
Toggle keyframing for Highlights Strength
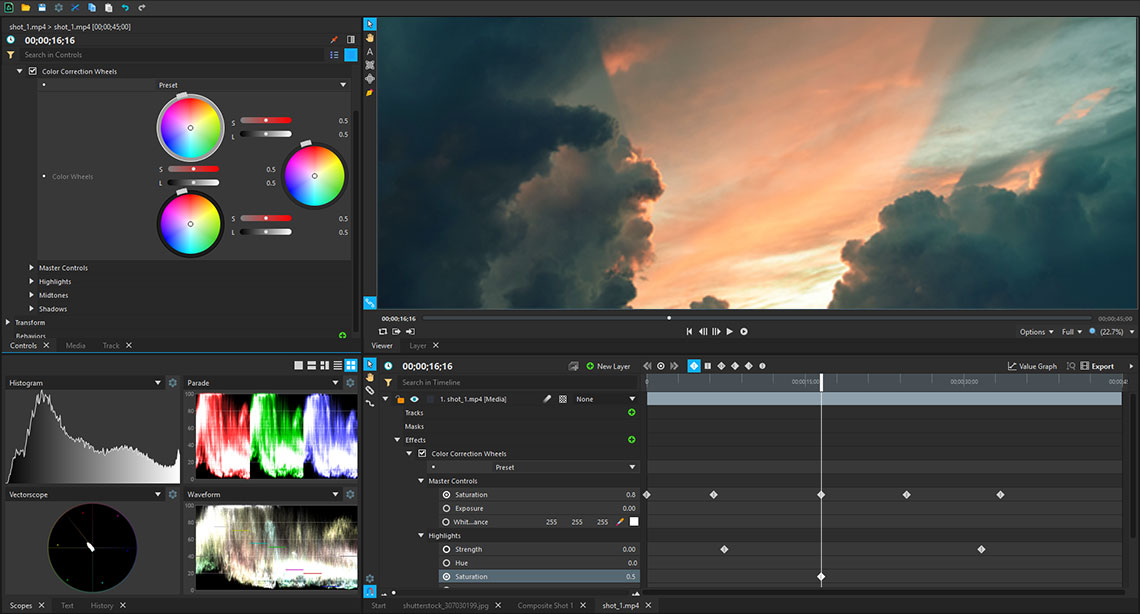click(446, 549)
